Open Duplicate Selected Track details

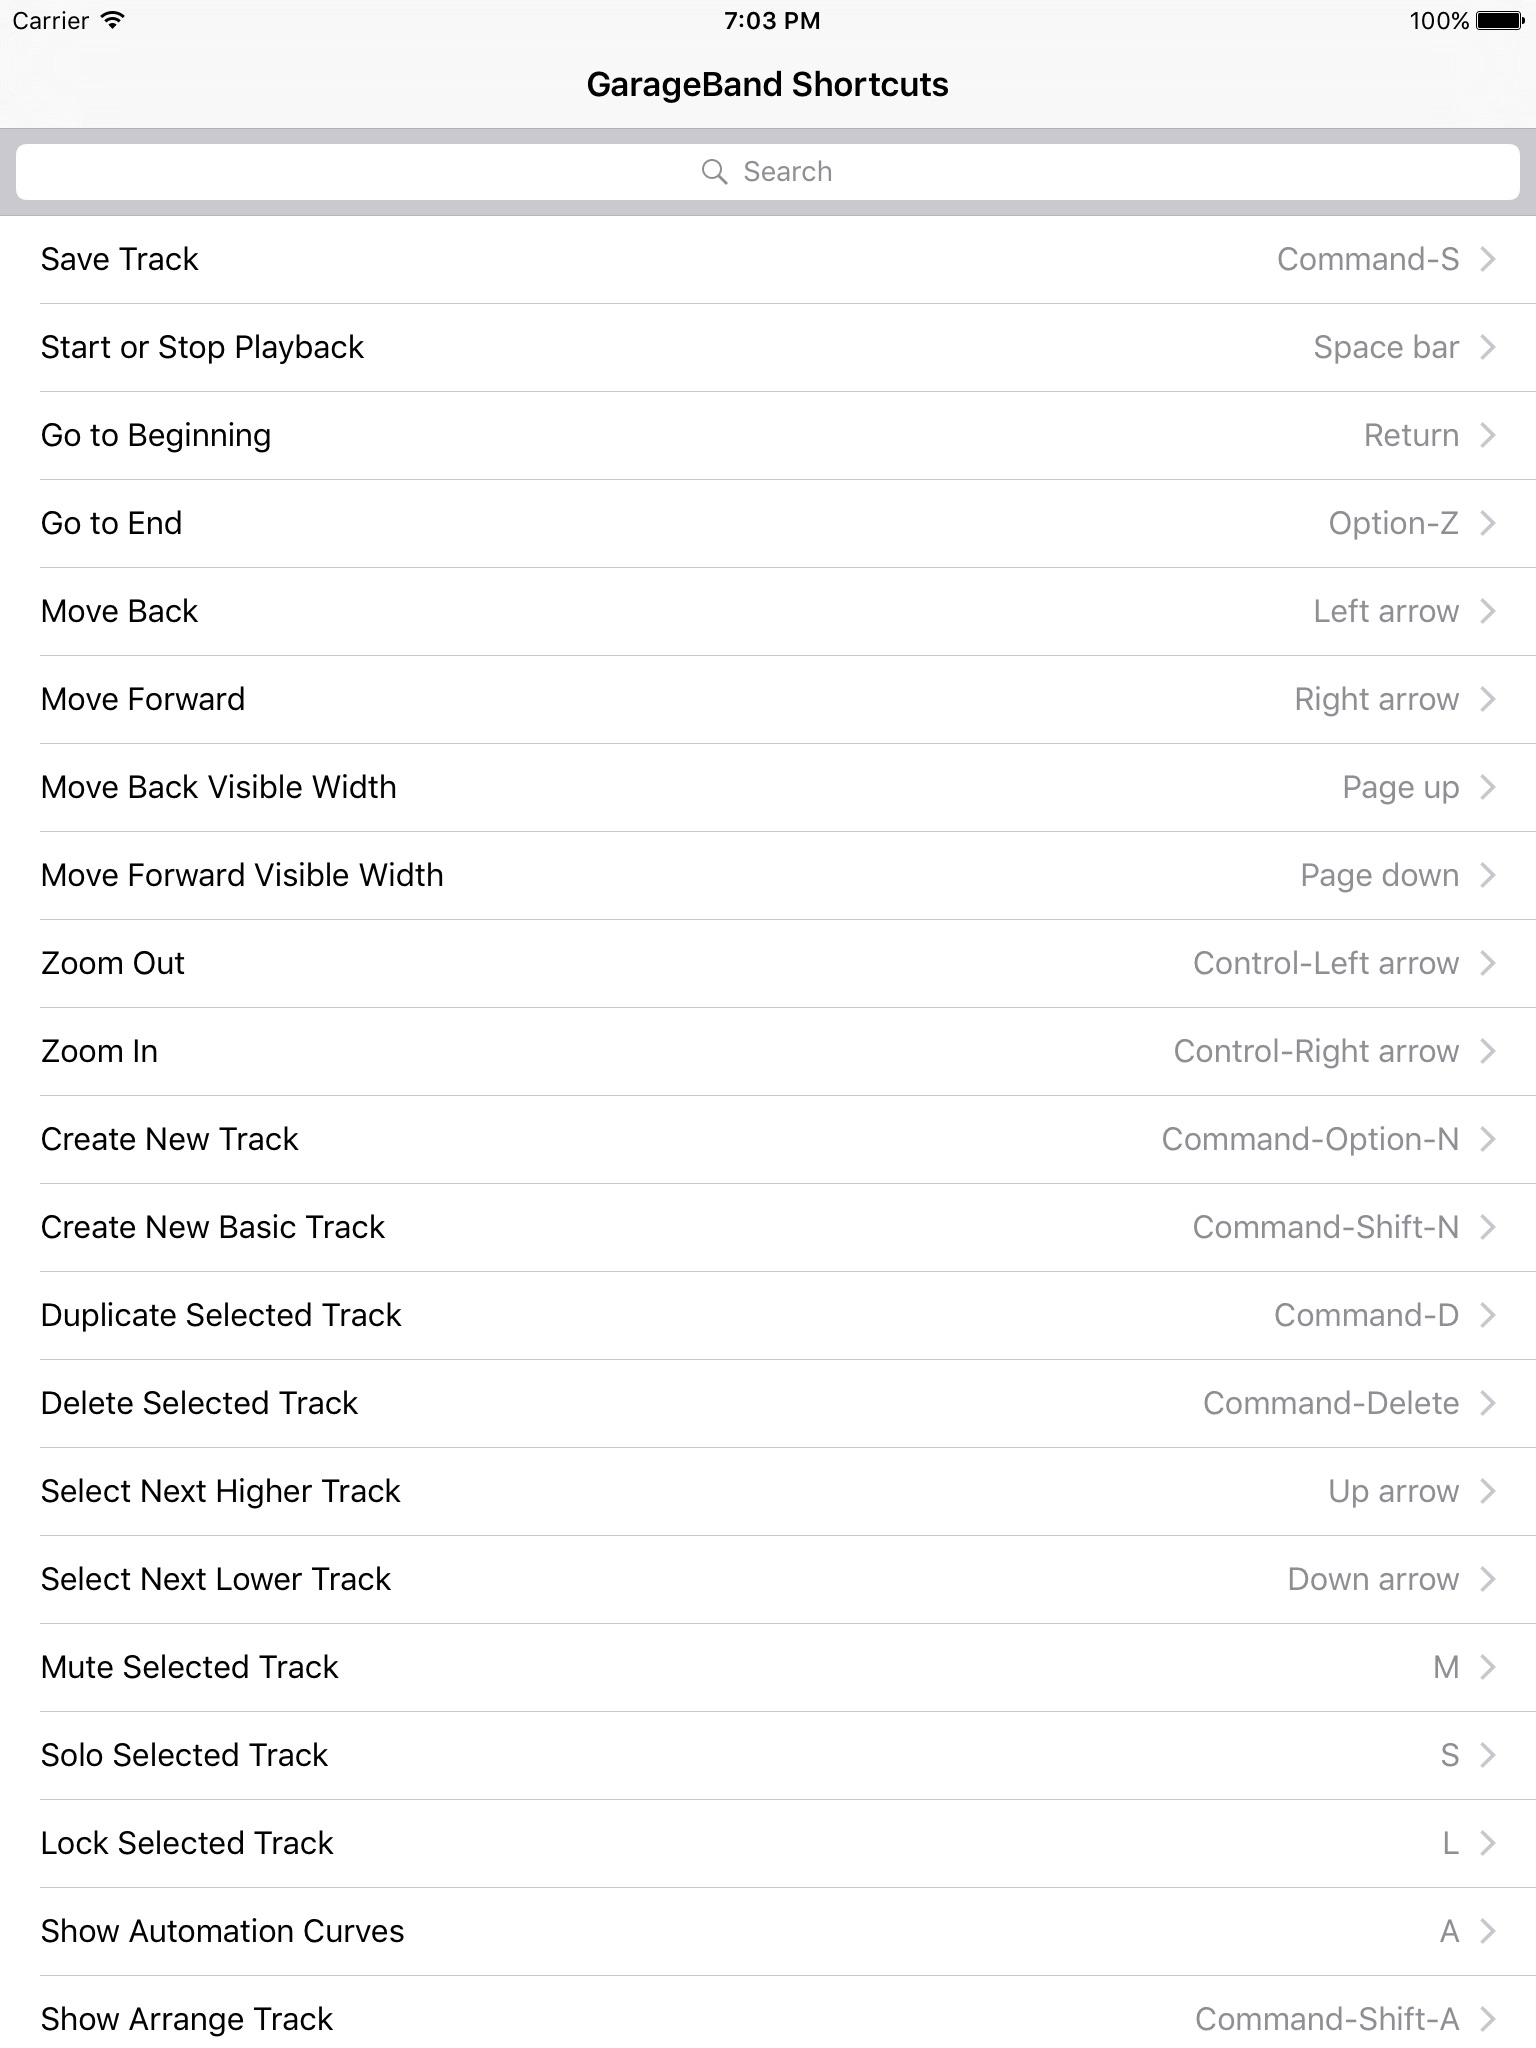click(x=768, y=1316)
